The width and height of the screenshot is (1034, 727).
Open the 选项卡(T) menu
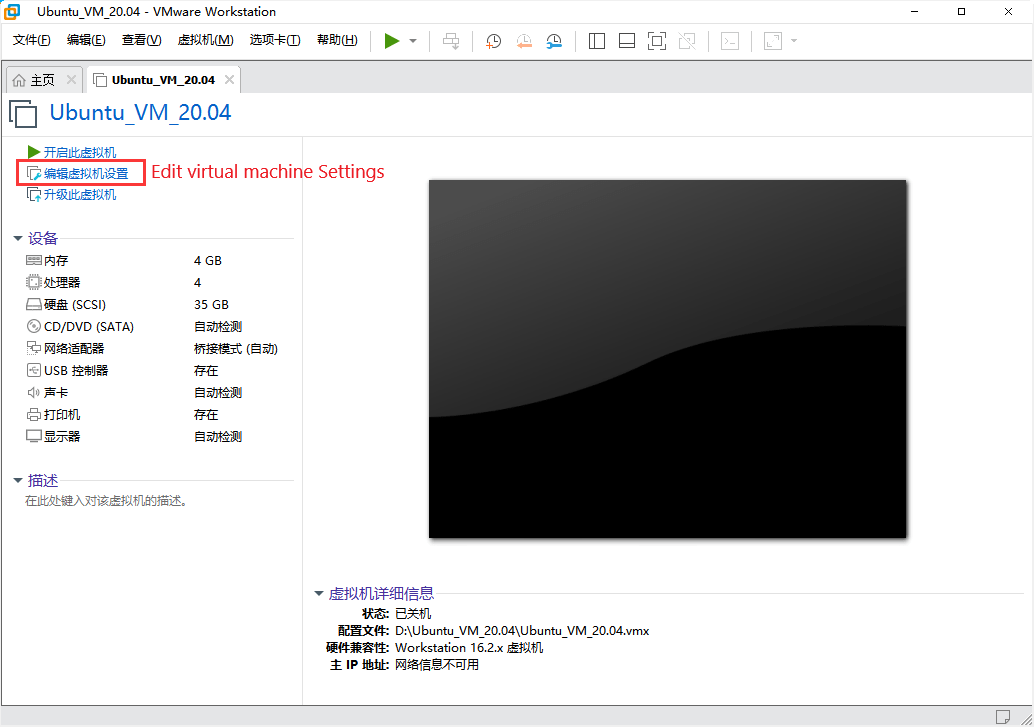point(275,40)
